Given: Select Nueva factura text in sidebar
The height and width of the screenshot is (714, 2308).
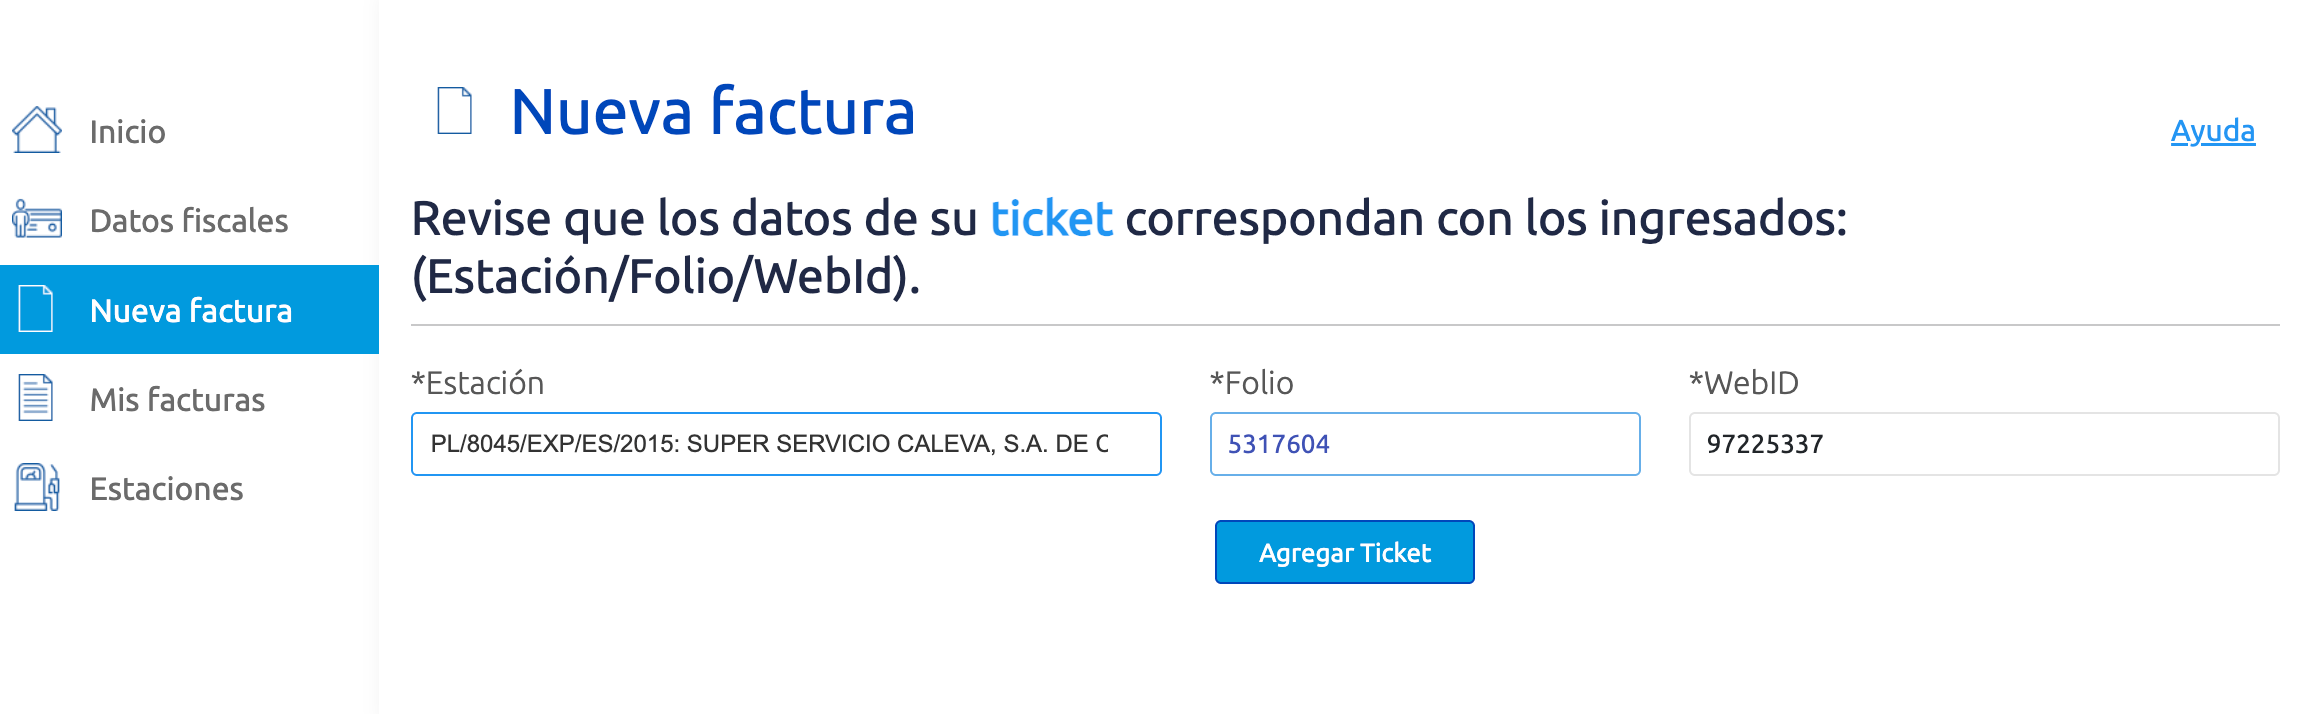Looking at the screenshot, I should [191, 311].
